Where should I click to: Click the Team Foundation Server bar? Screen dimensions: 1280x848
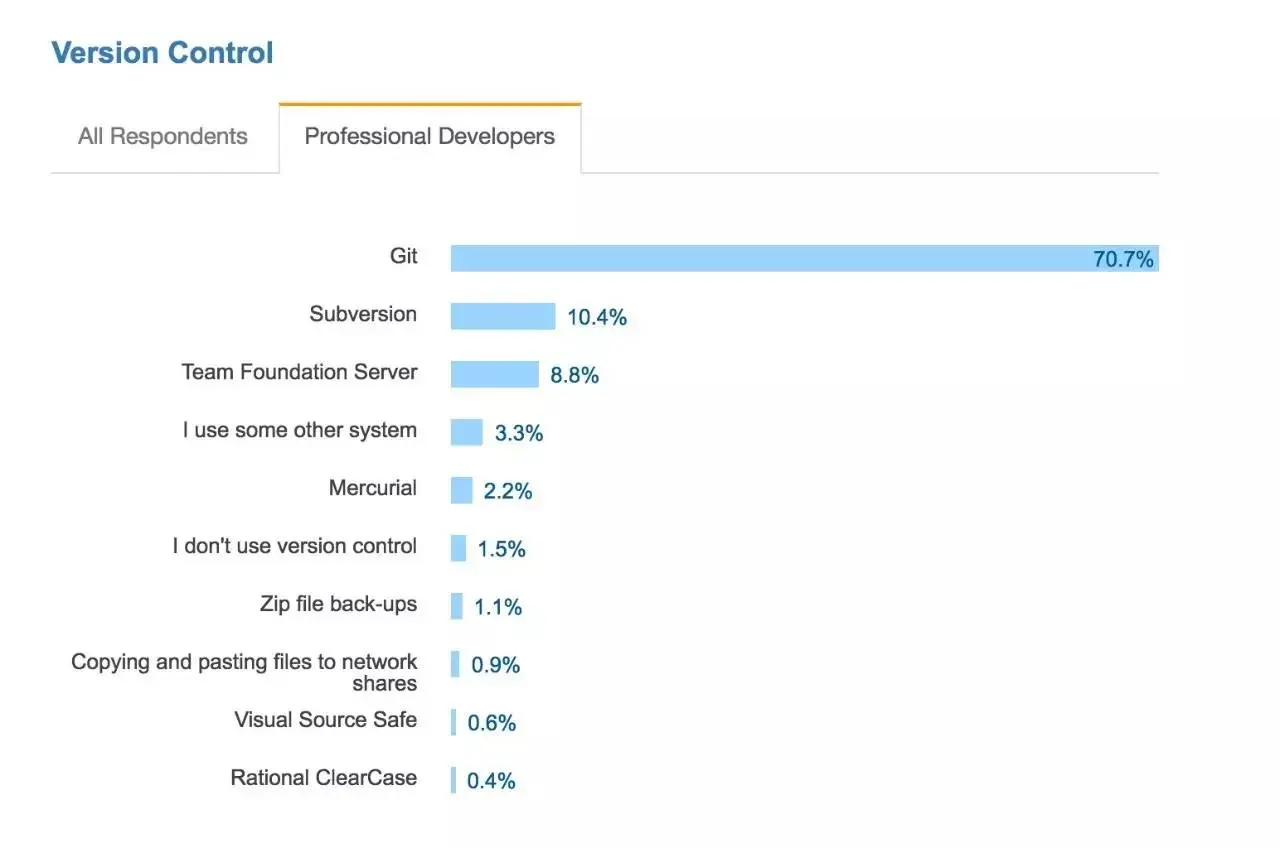(x=495, y=375)
